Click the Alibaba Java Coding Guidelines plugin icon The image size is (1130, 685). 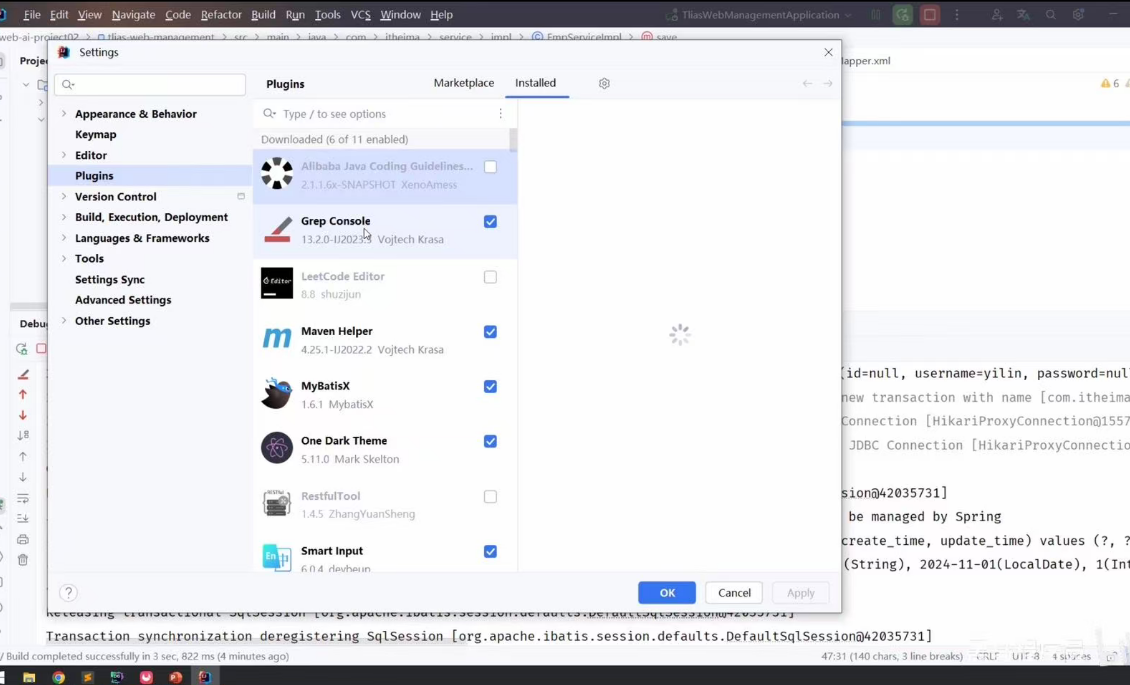[277, 174]
